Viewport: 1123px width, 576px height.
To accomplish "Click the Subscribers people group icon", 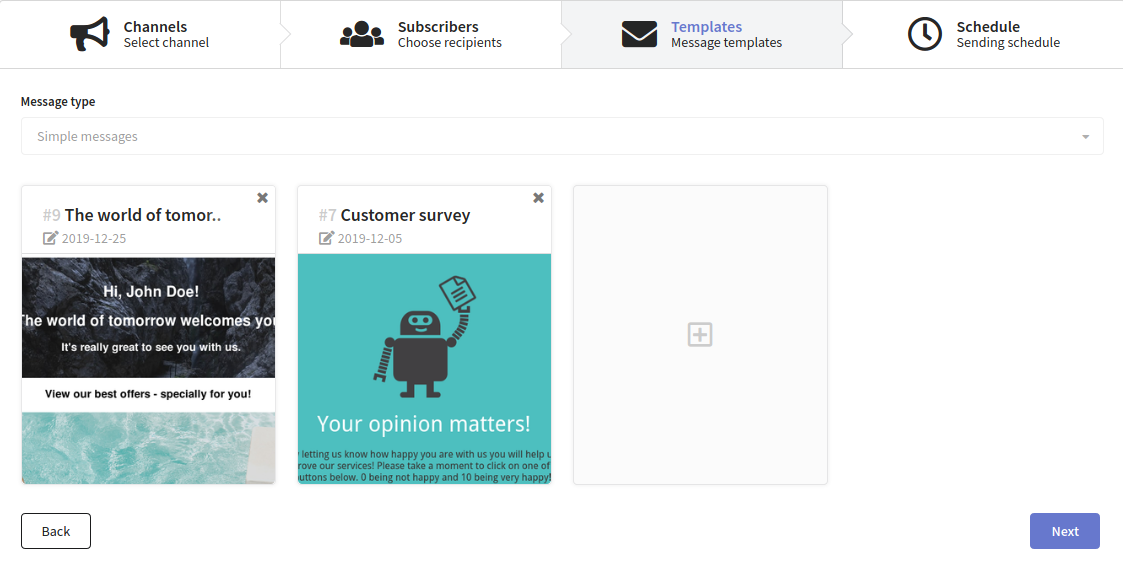I will tap(362, 34).
